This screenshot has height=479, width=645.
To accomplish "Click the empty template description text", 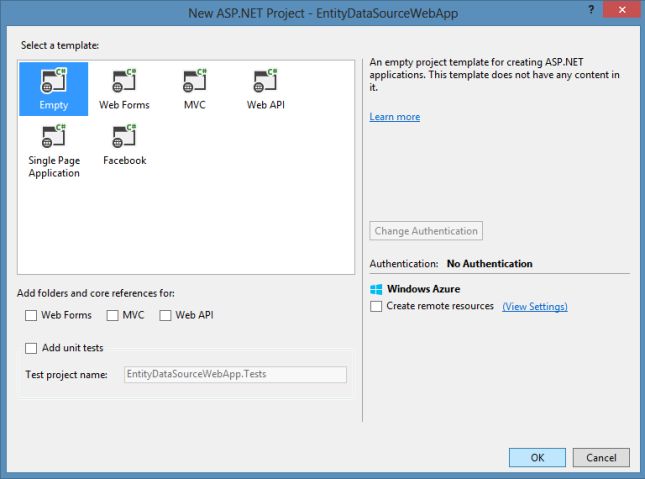I will [494, 75].
